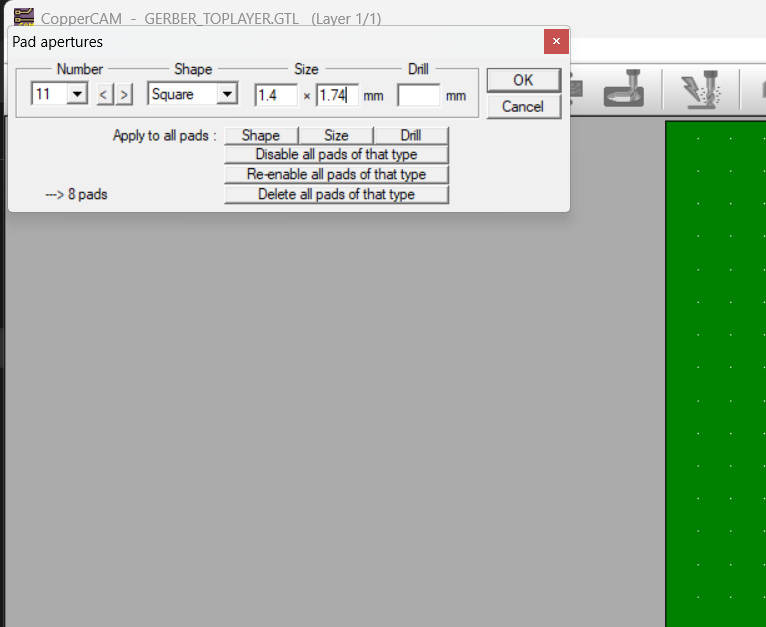Image resolution: width=766 pixels, height=627 pixels.
Task: Click the CopperCAM application icon in the title bar
Action: [23, 17]
